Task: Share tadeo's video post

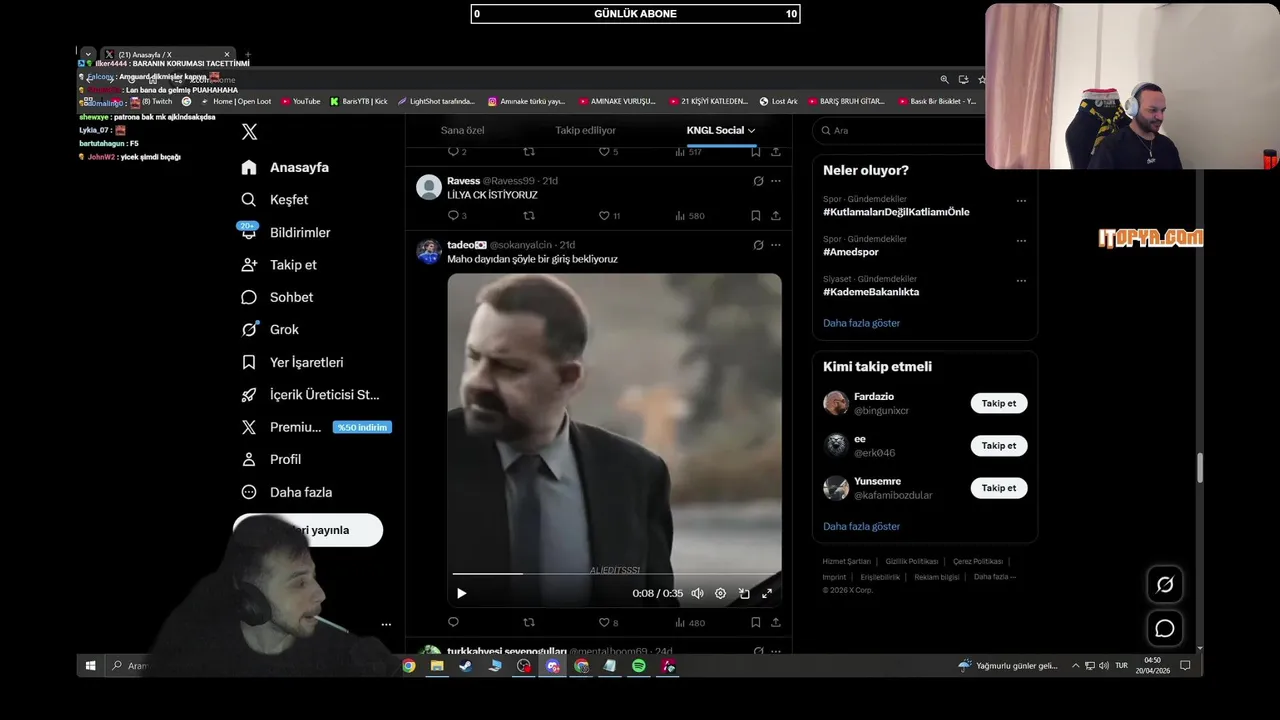Action: coord(776,622)
